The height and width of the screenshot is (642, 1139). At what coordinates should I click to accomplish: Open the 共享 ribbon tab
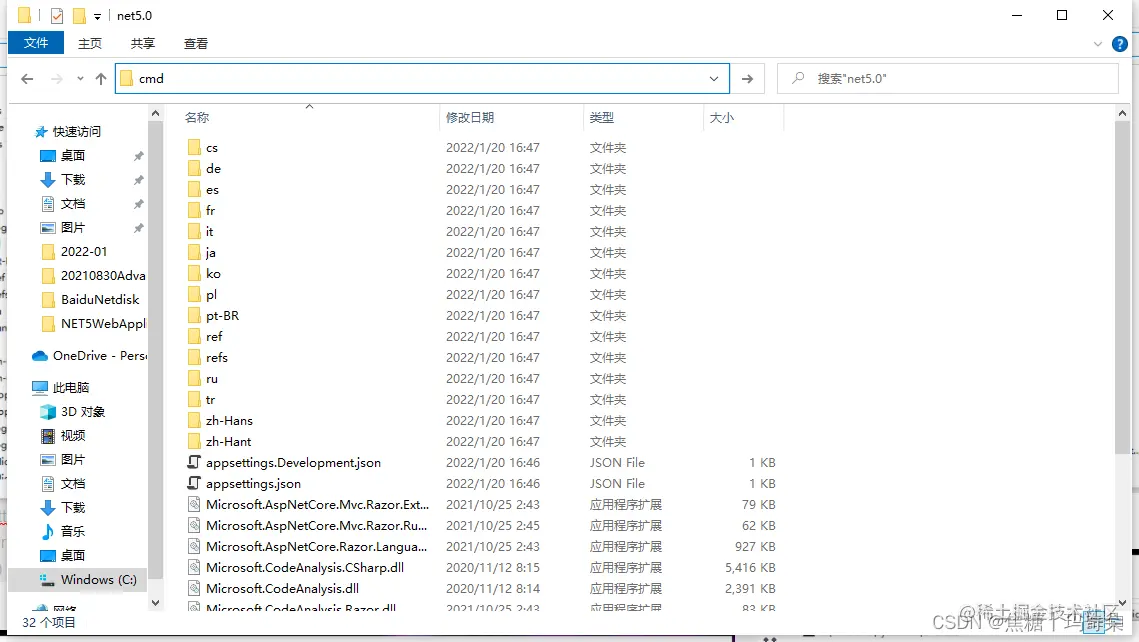(x=143, y=44)
